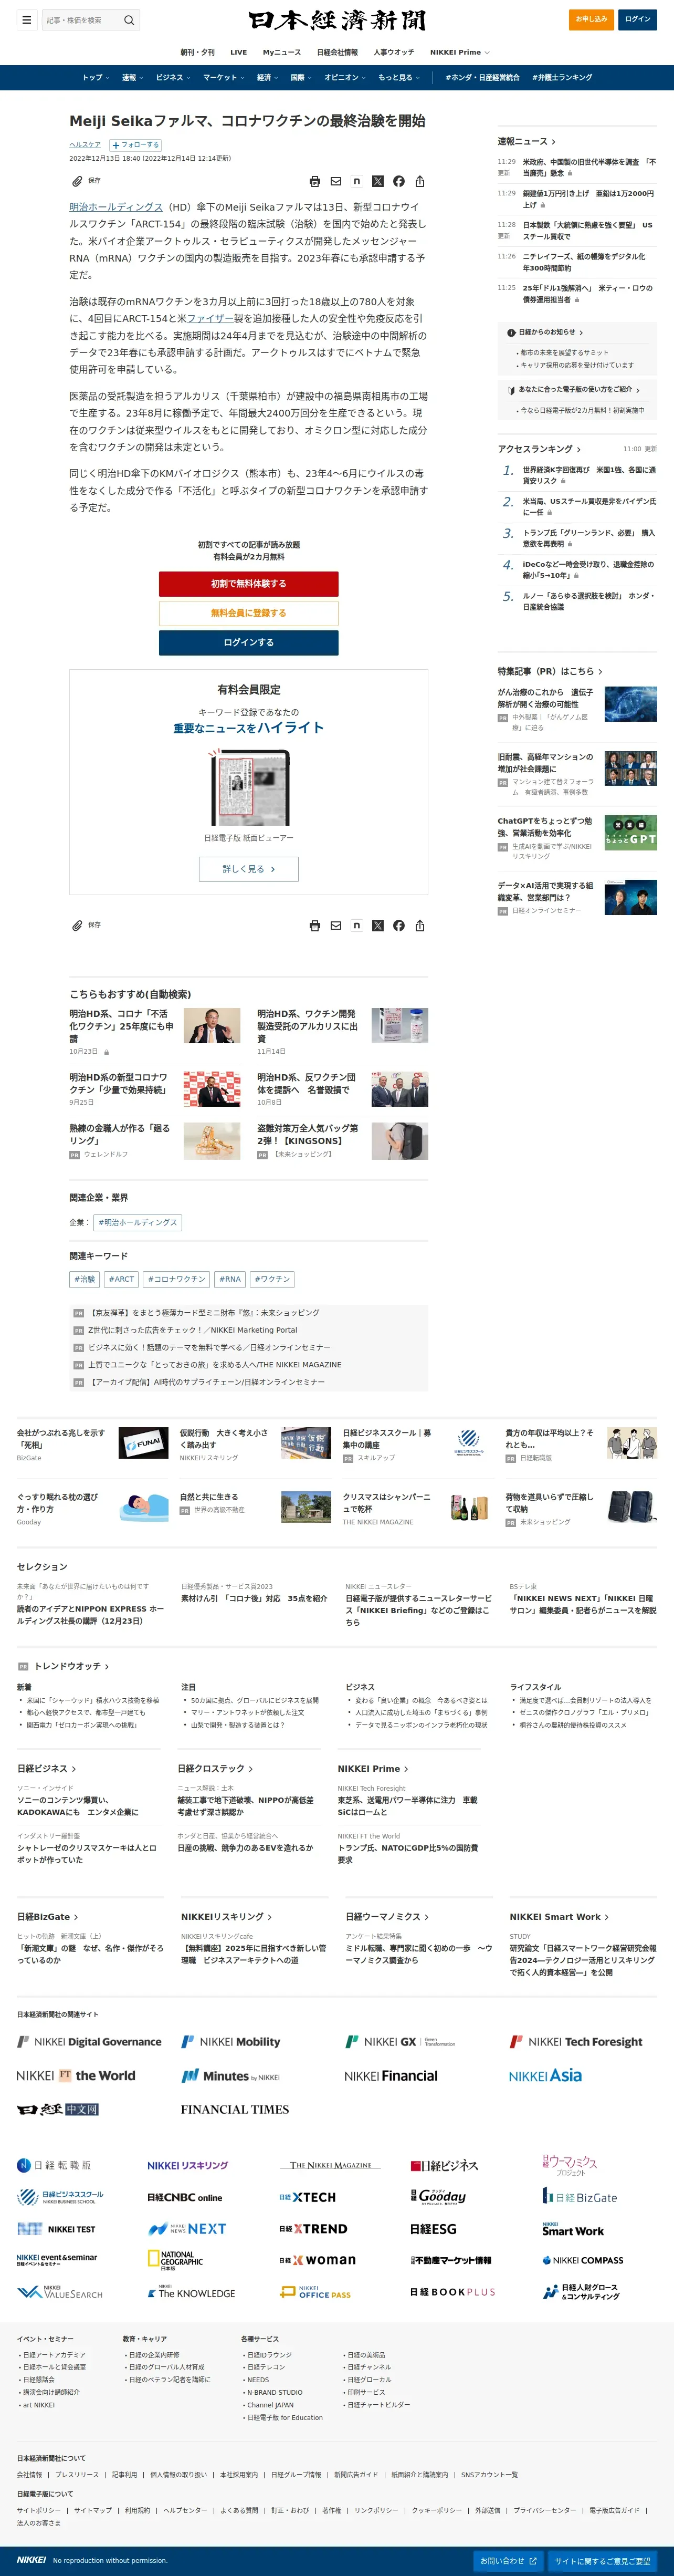Share on Facebook using bottom icon
The image size is (674, 2576).
coord(399,925)
